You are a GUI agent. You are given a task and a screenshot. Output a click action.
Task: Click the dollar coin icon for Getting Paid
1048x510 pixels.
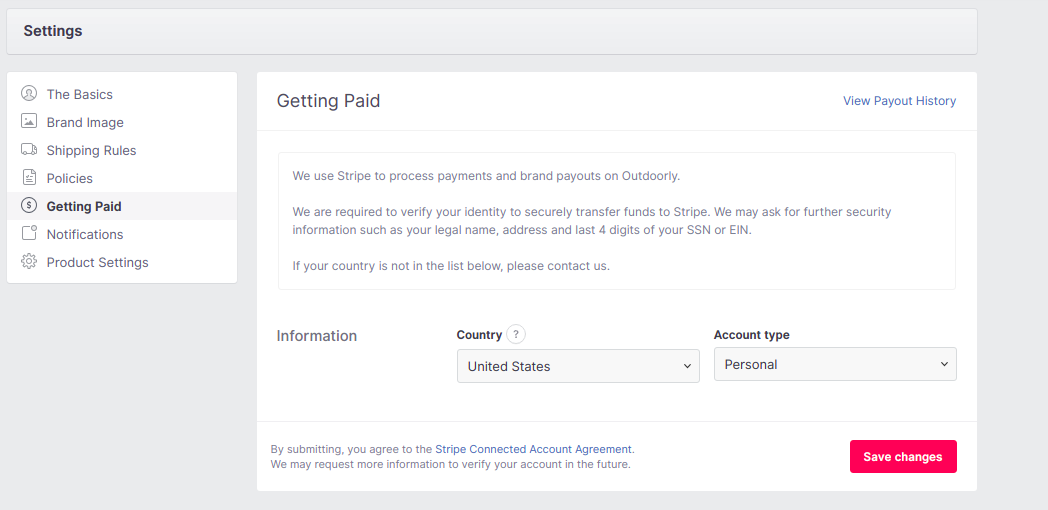pyautogui.click(x=29, y=206)
